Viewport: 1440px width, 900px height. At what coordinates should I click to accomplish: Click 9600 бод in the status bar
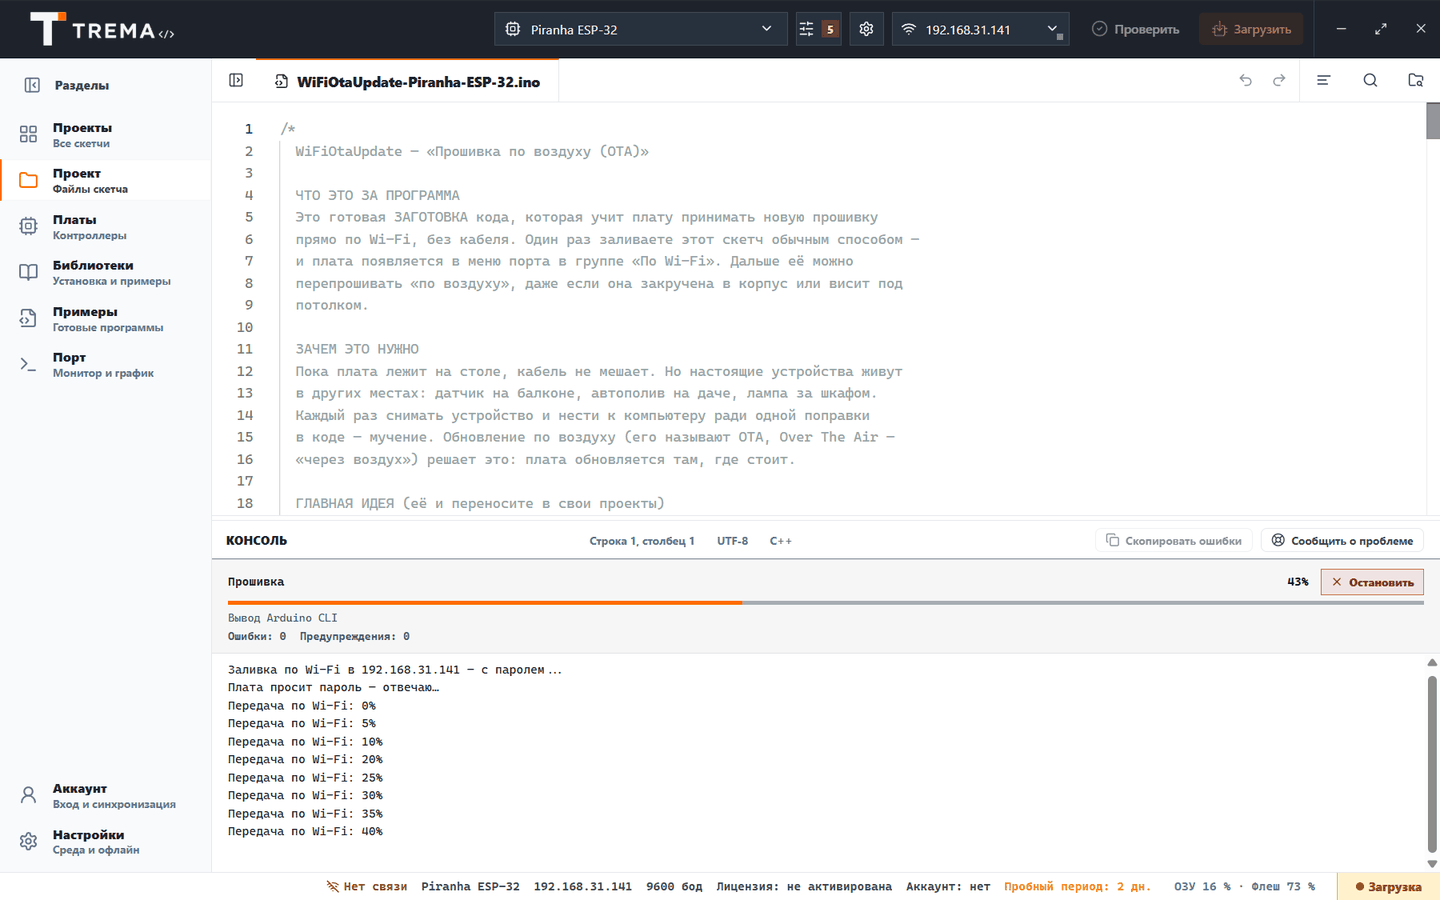[674, 887]
